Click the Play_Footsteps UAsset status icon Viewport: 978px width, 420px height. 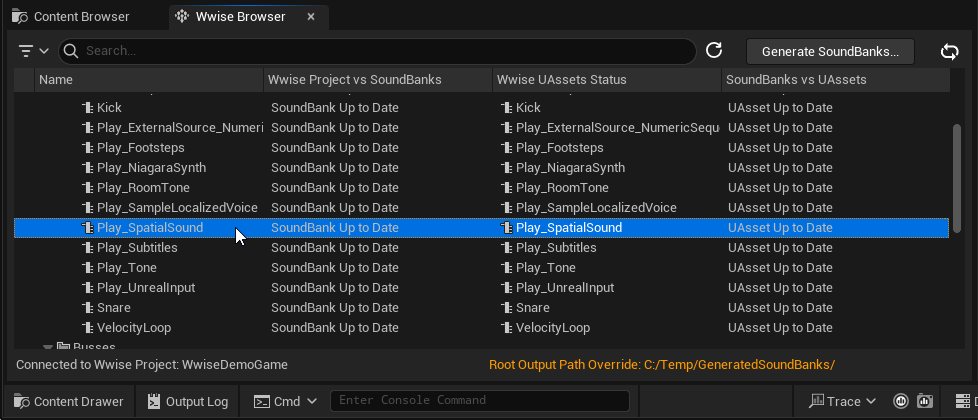[507, 148]
